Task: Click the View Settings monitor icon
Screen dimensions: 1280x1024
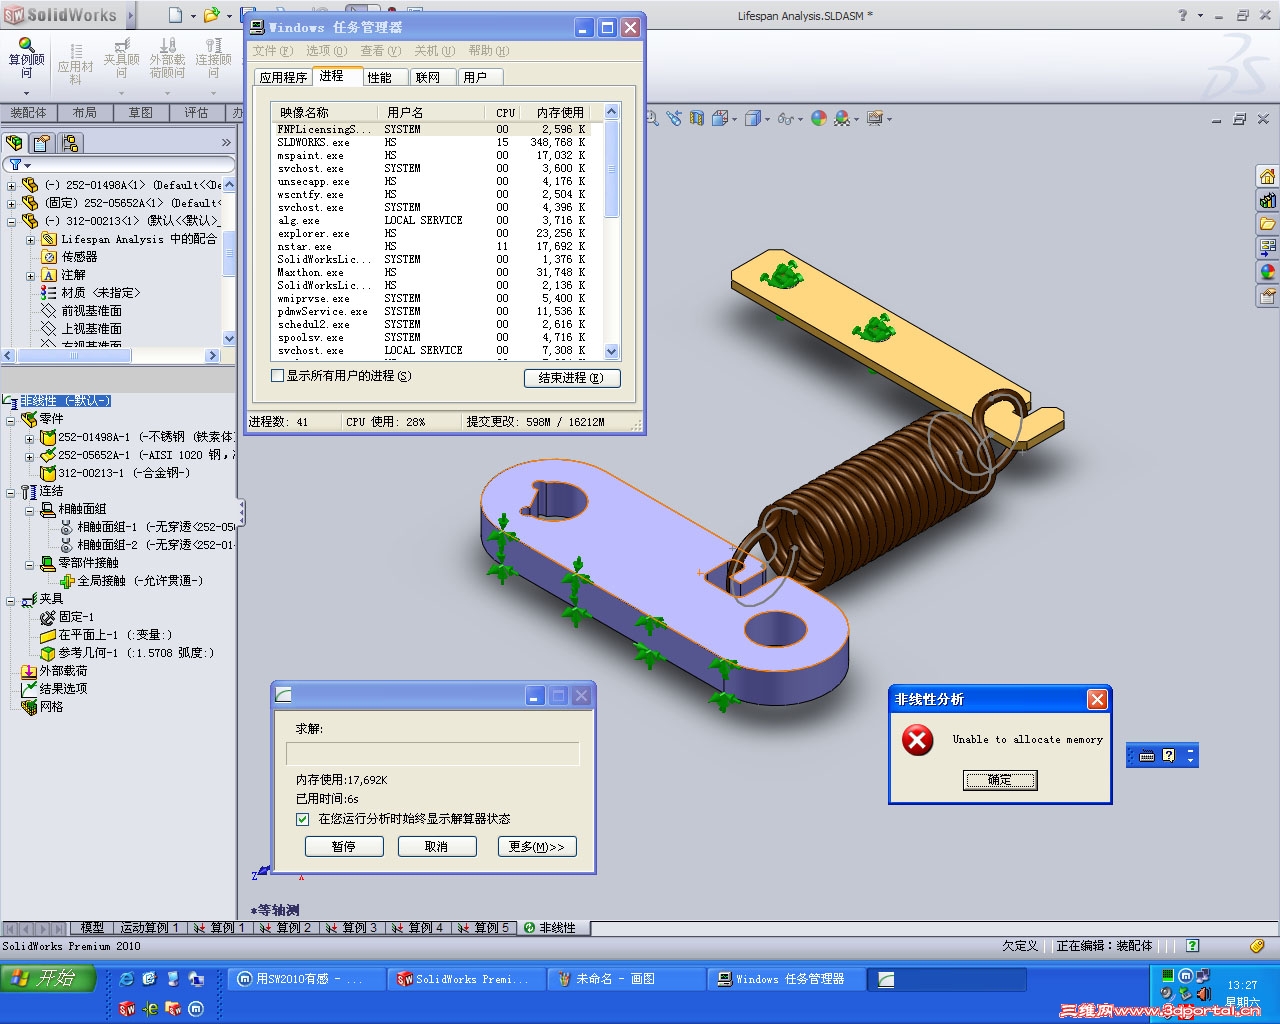Action: click(875, 118)
